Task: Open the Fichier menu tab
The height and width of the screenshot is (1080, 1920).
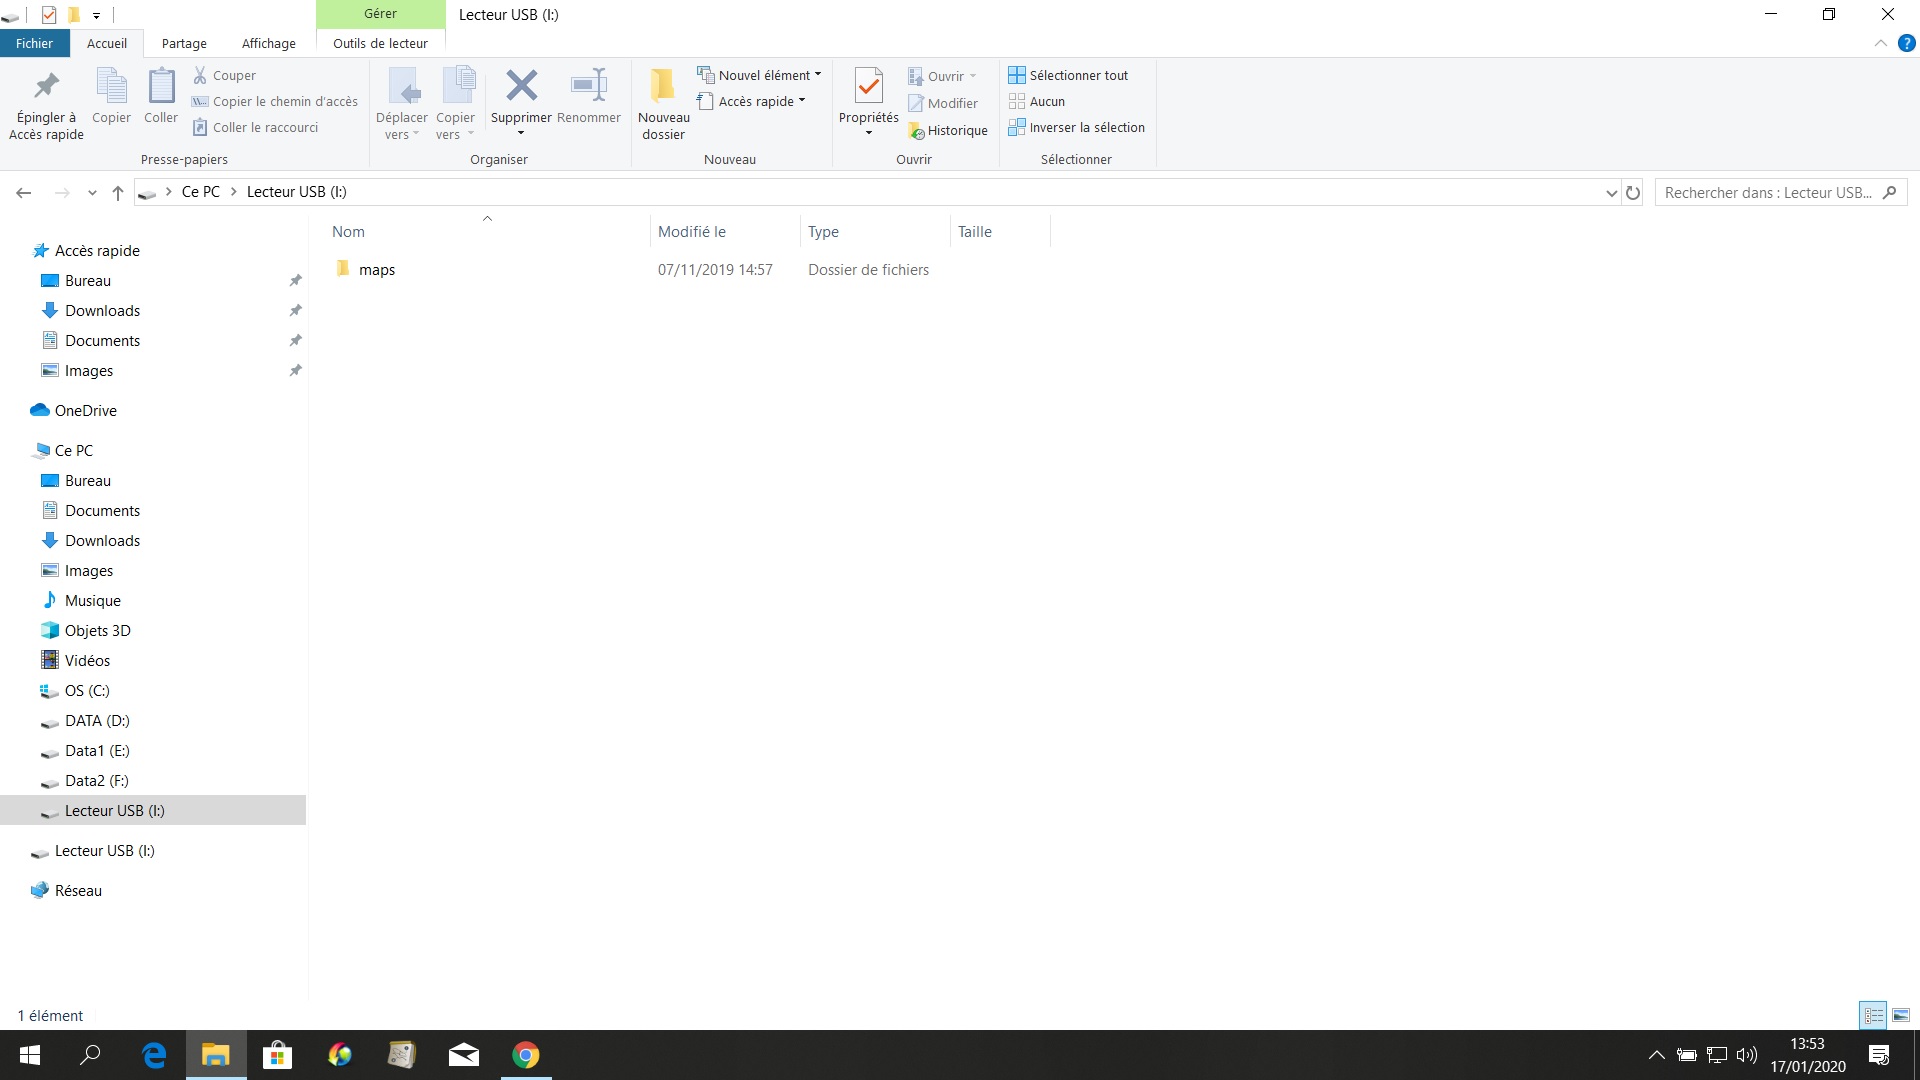Action: [x=34, y=43]
